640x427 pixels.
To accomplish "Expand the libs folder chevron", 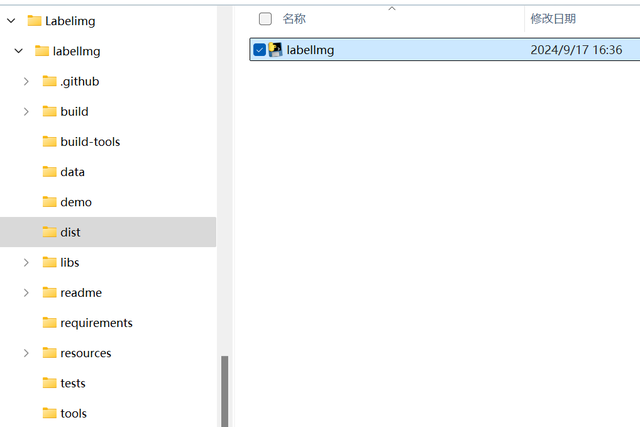I will 26,262.
